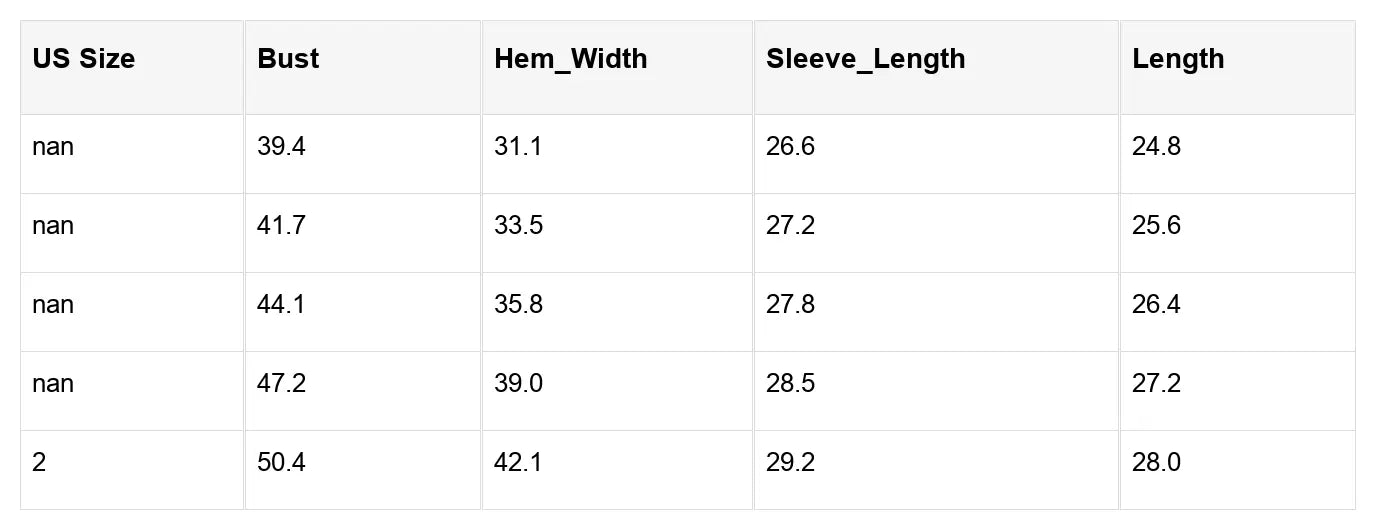Select the Bust cell showing 41.7
The height and width of the screenshot is (529, 1375).
[281, 226]
